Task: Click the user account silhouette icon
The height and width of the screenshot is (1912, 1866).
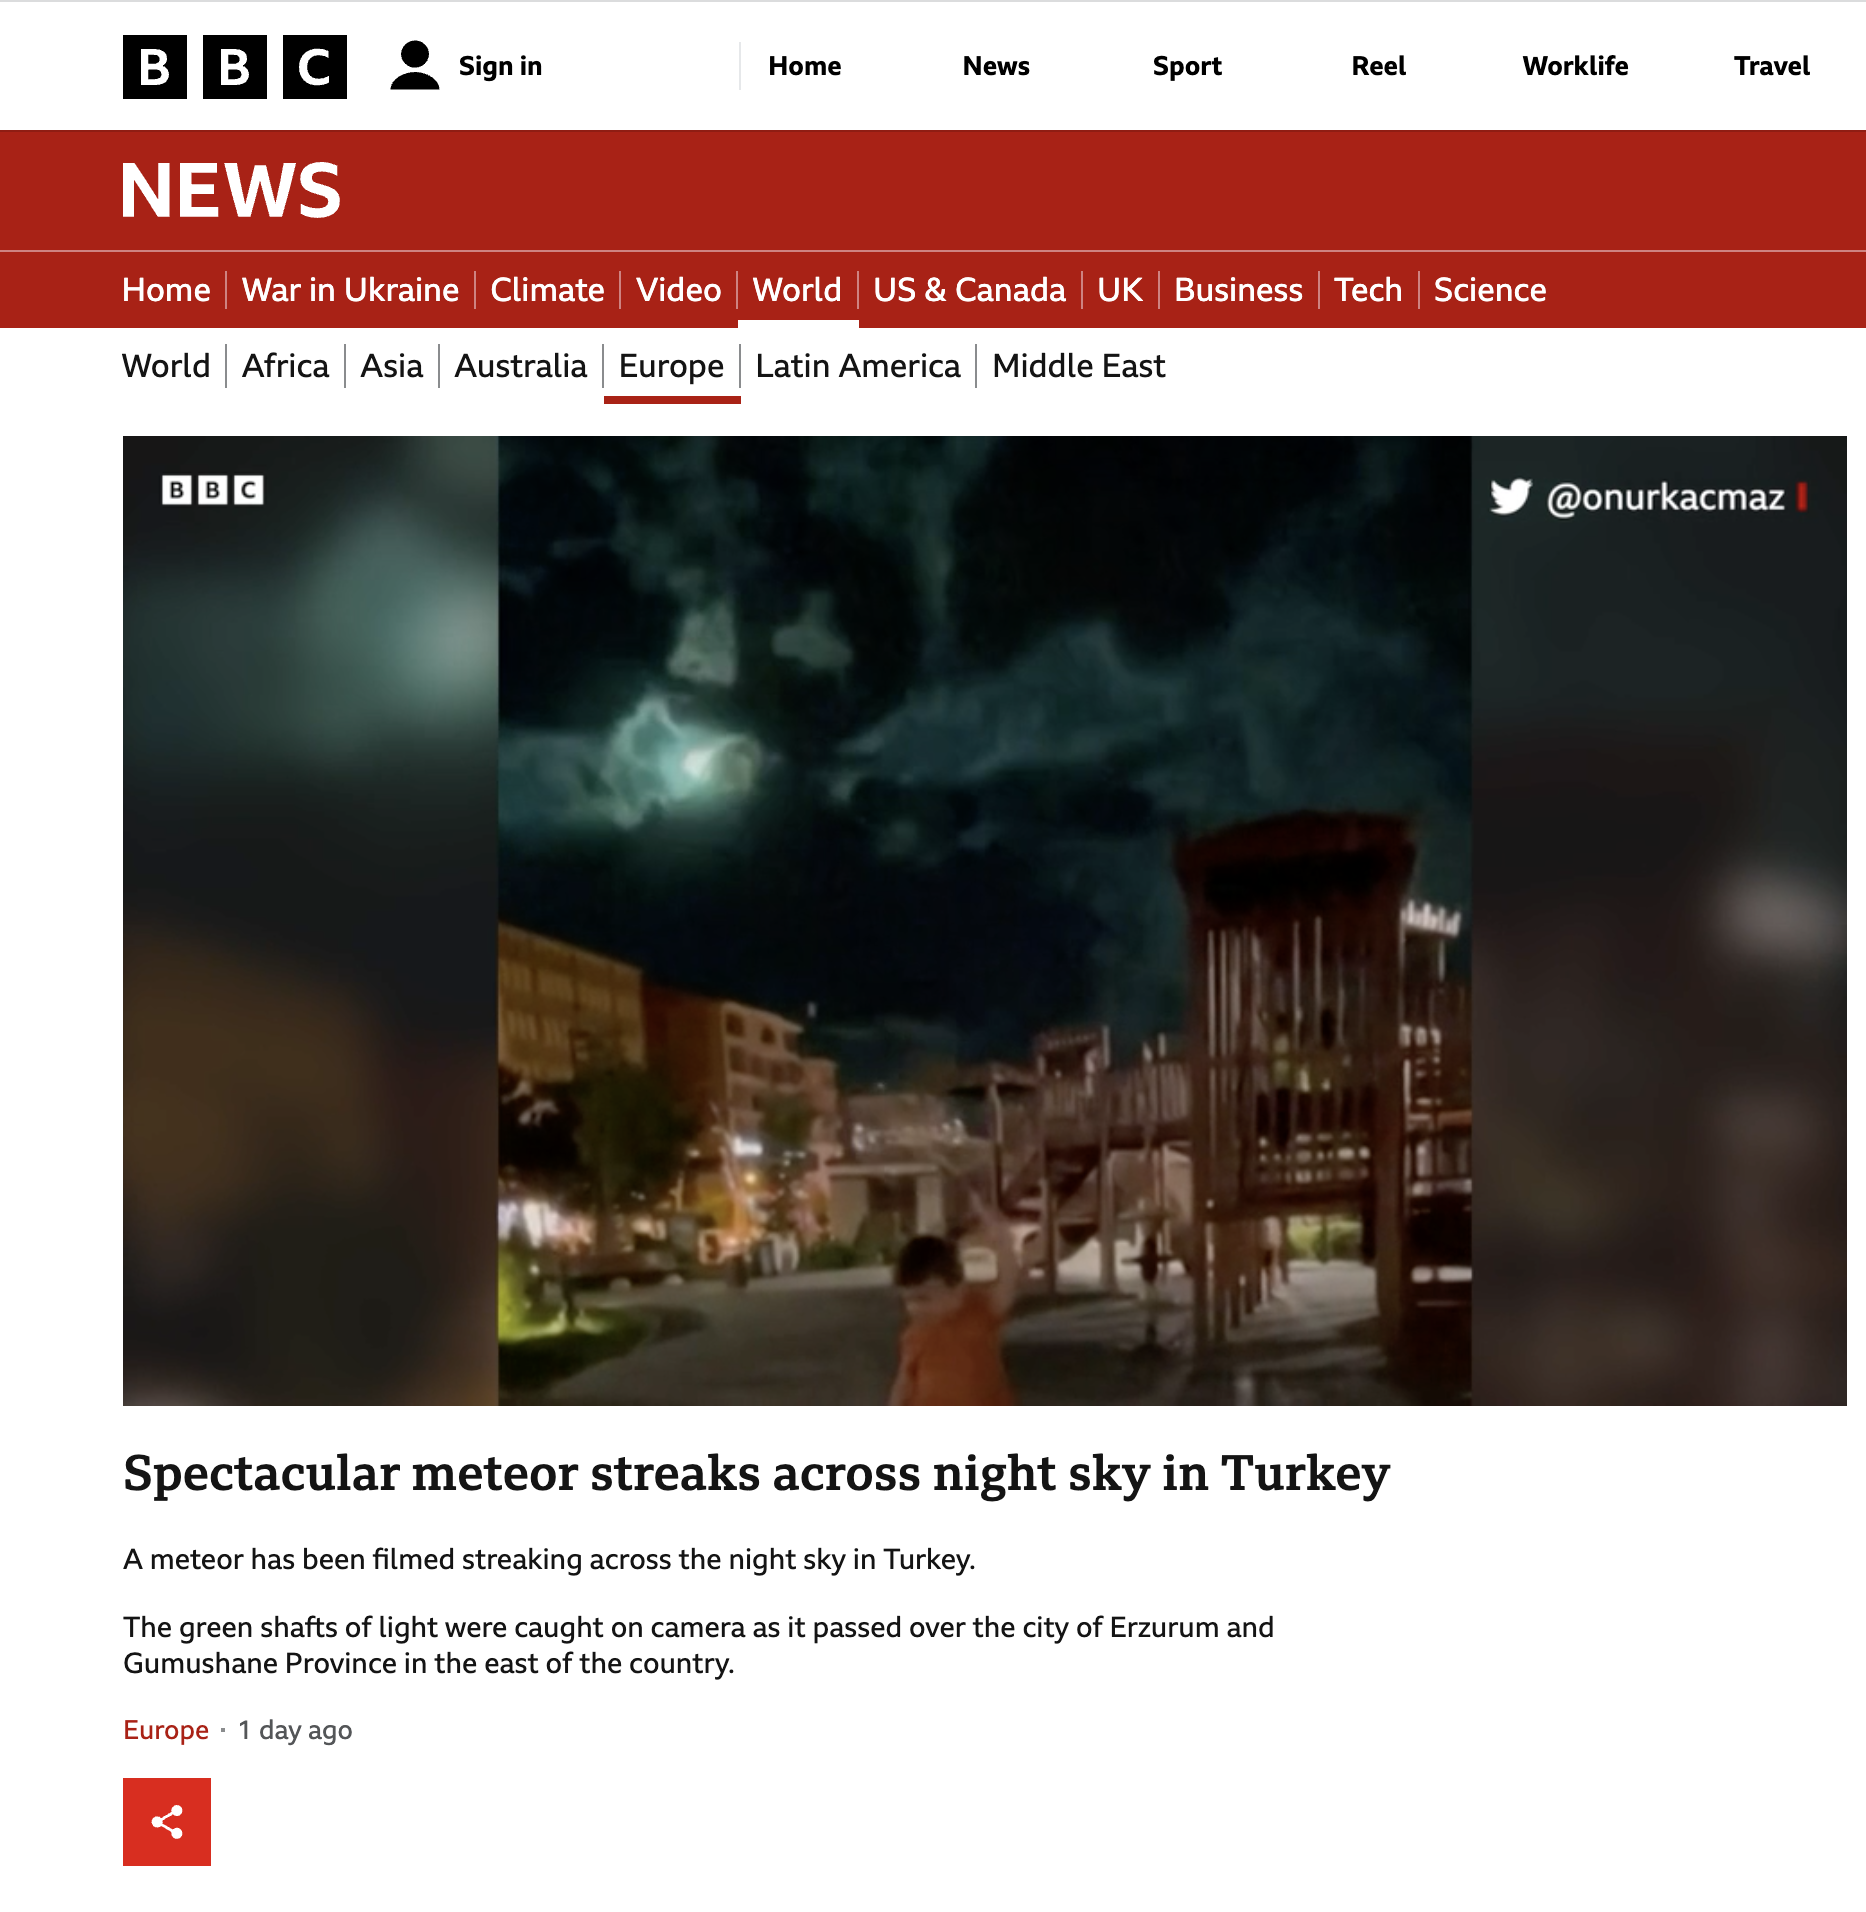Action: pos(414,66)
